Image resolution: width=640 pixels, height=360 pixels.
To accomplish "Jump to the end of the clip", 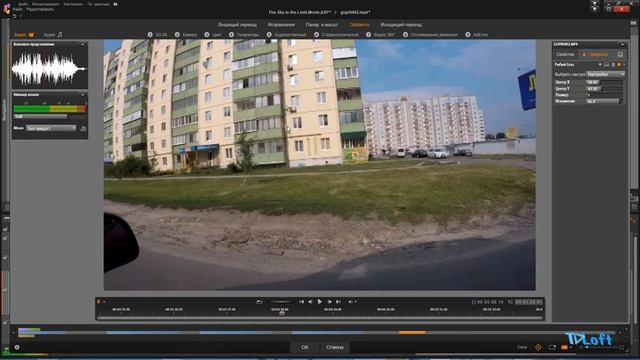I will click(x=338, y=302).
